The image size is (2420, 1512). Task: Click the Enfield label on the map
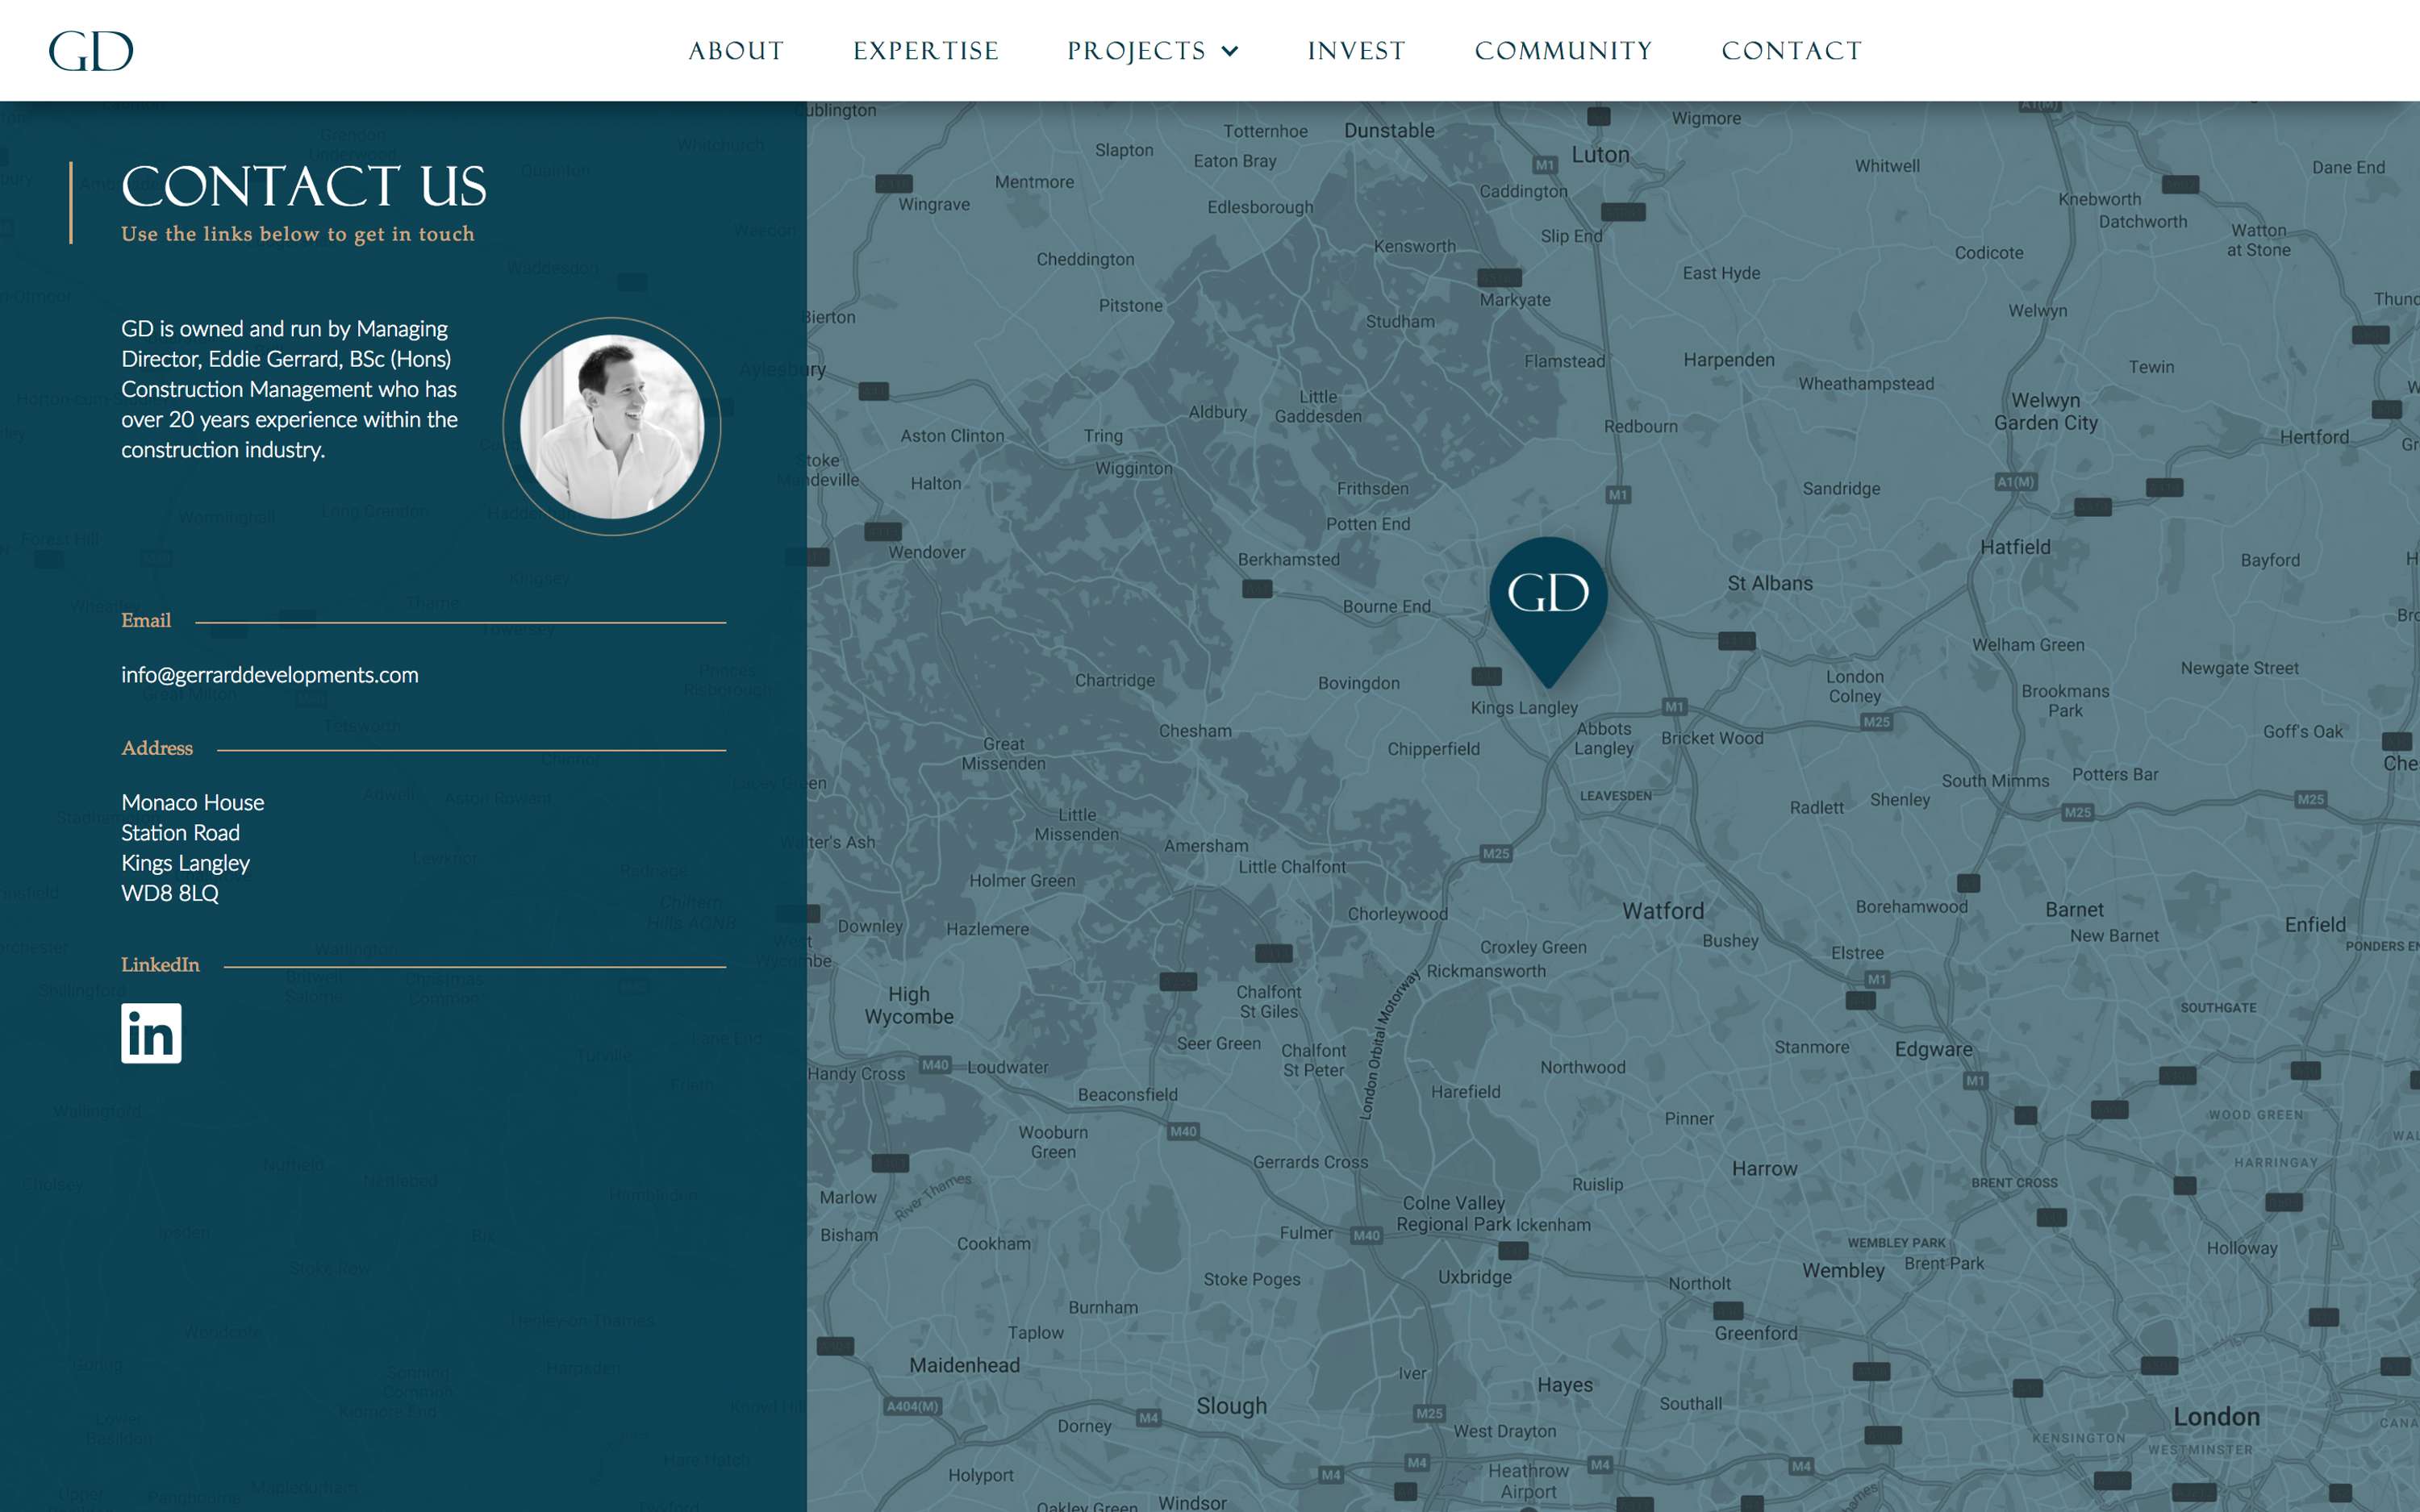[2315, 925]
